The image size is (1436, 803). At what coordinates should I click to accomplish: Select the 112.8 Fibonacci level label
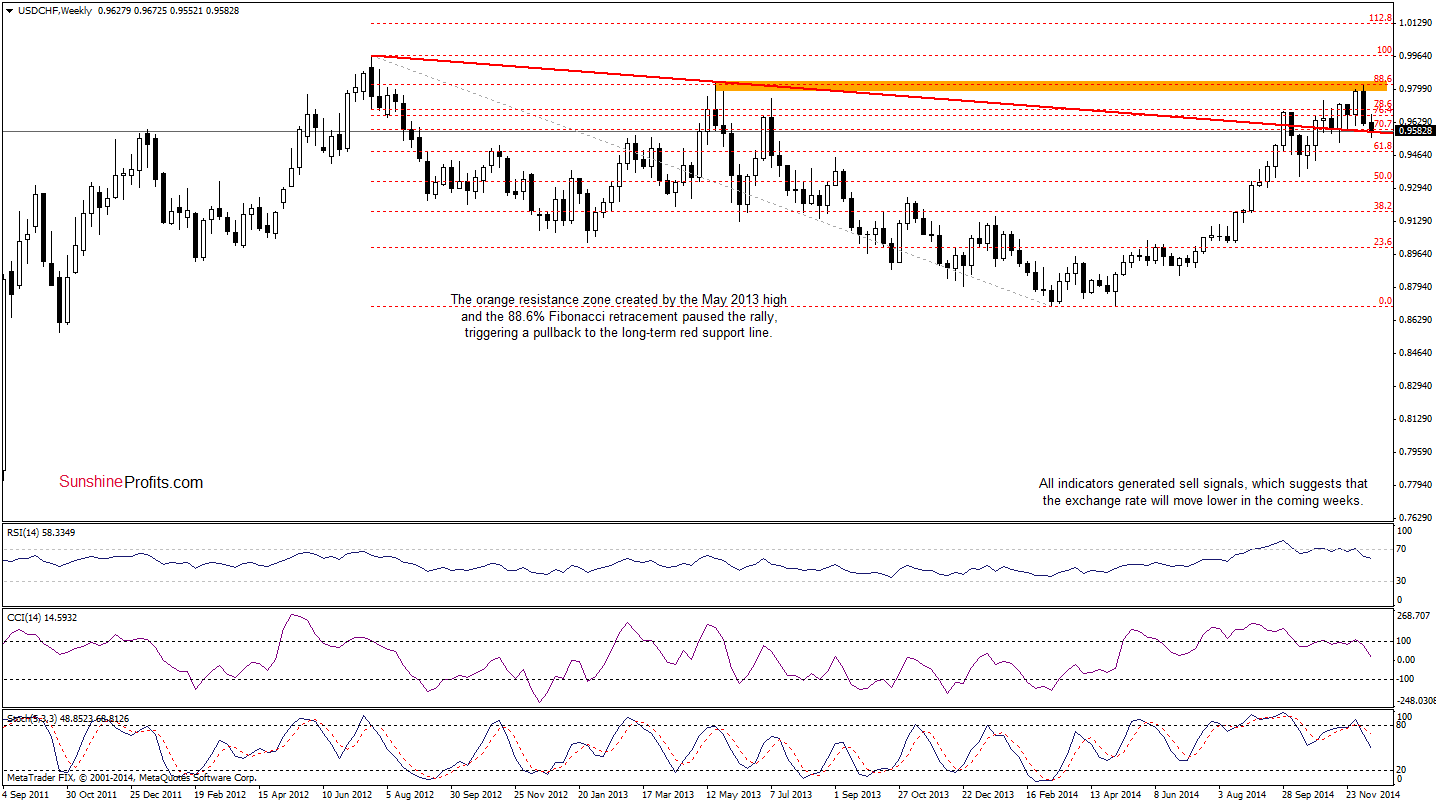[1380, 18]
